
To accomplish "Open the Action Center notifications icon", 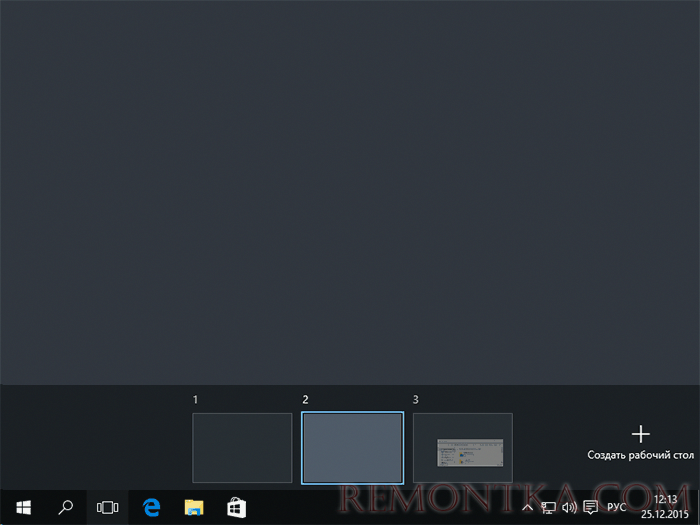I will coord(591,508).
